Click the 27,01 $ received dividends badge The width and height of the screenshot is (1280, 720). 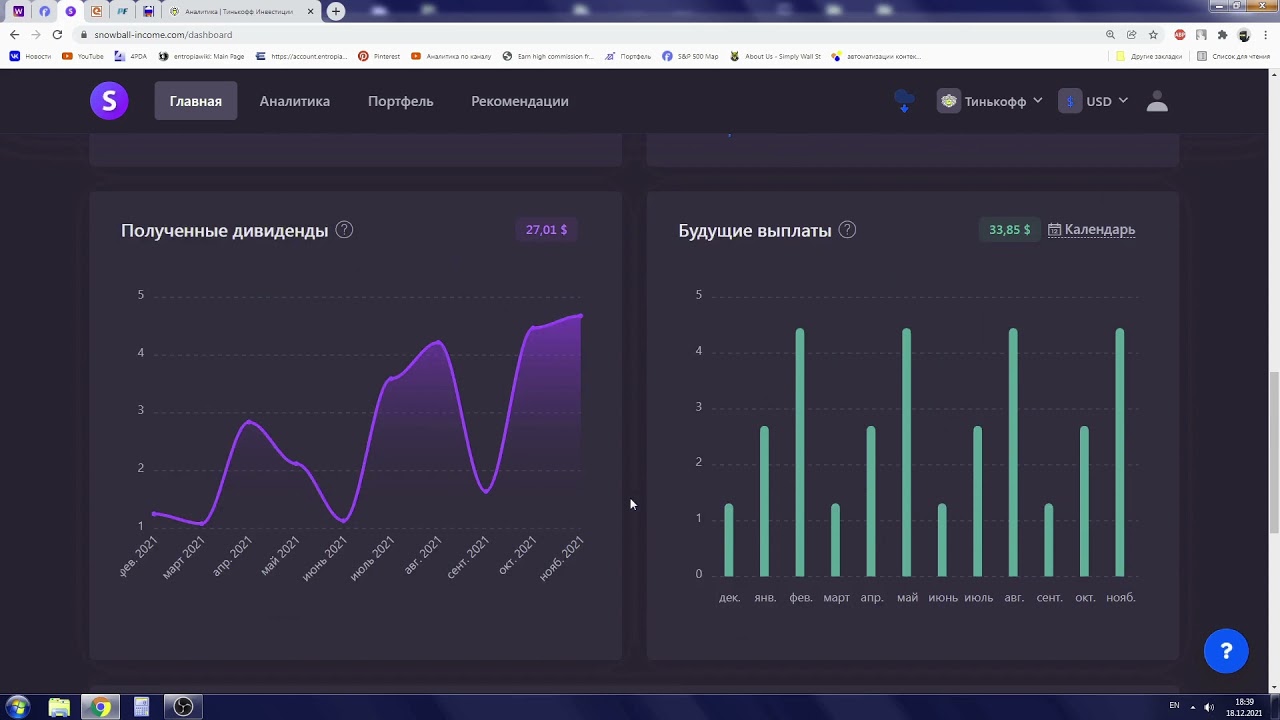point(546,230)
